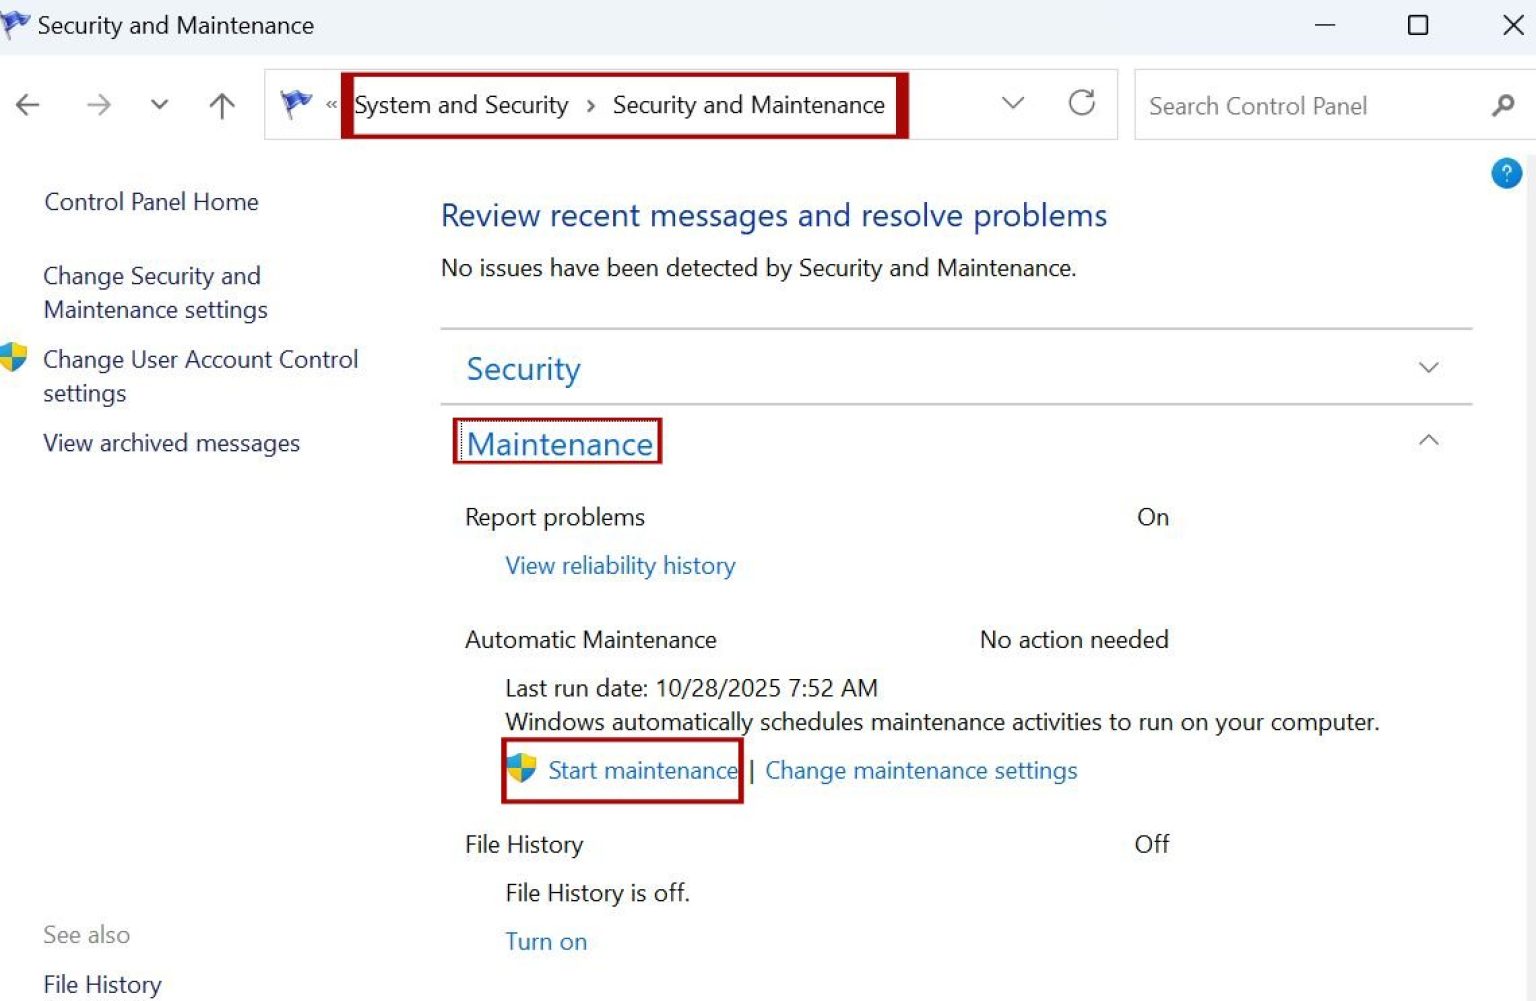The image size is (1536, 1001).
Task: Turn on File History
Action: [x=546, y=941]
